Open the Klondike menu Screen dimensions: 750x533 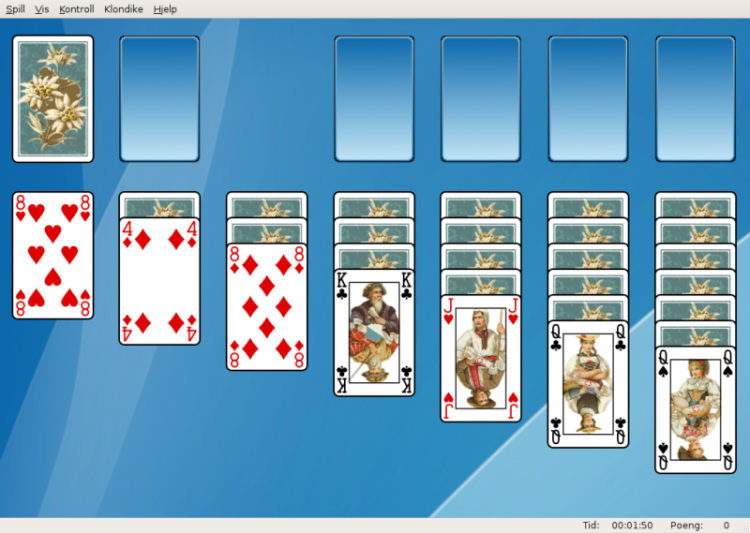tap(123, 9)
